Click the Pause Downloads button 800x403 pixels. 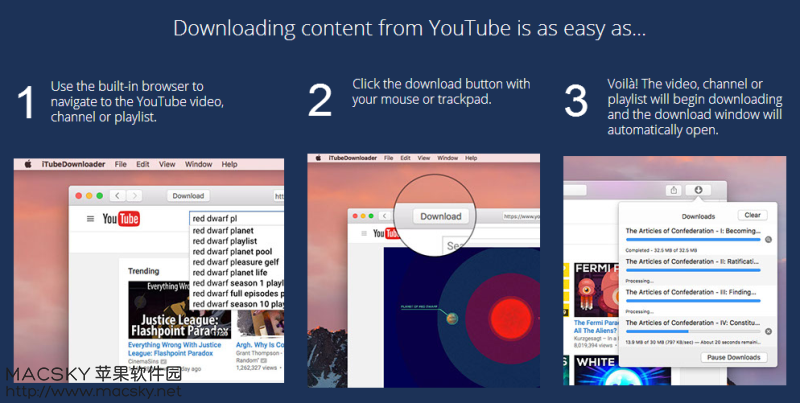734,357
